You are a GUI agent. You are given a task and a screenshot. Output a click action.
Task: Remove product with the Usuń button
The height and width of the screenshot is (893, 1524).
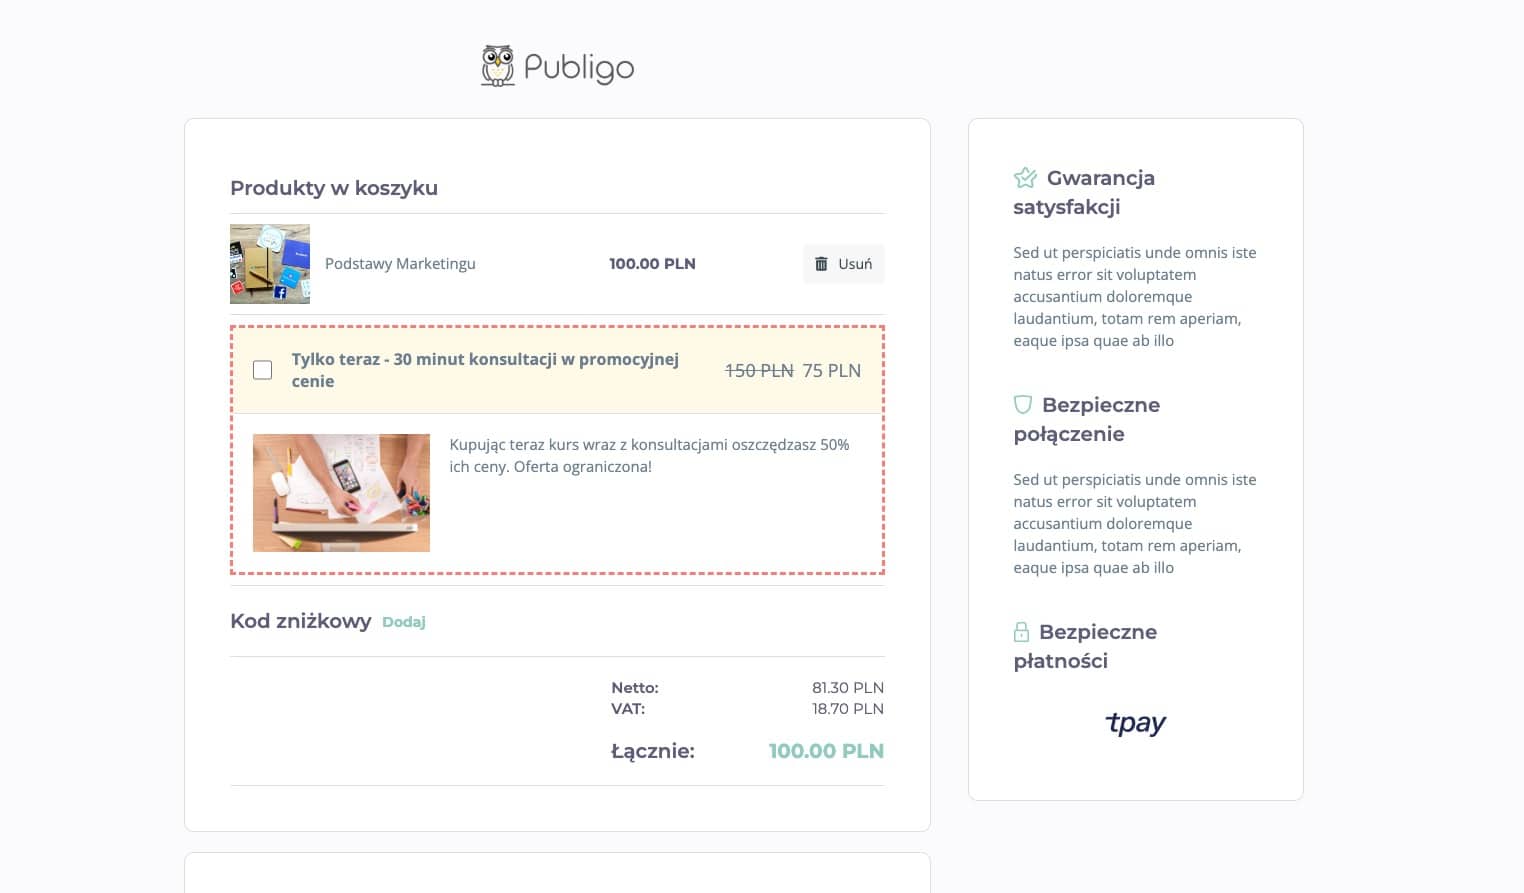tap(843, 264)
